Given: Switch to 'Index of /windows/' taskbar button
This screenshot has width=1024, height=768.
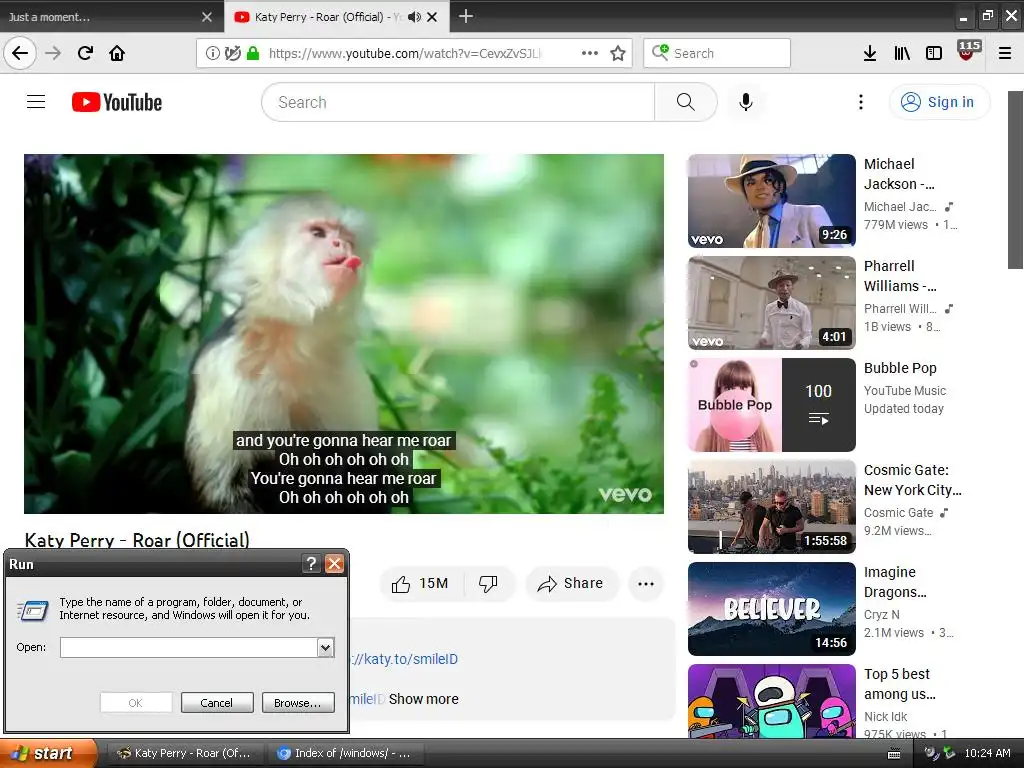Looking at the screenshot, I should pos(345,753).
